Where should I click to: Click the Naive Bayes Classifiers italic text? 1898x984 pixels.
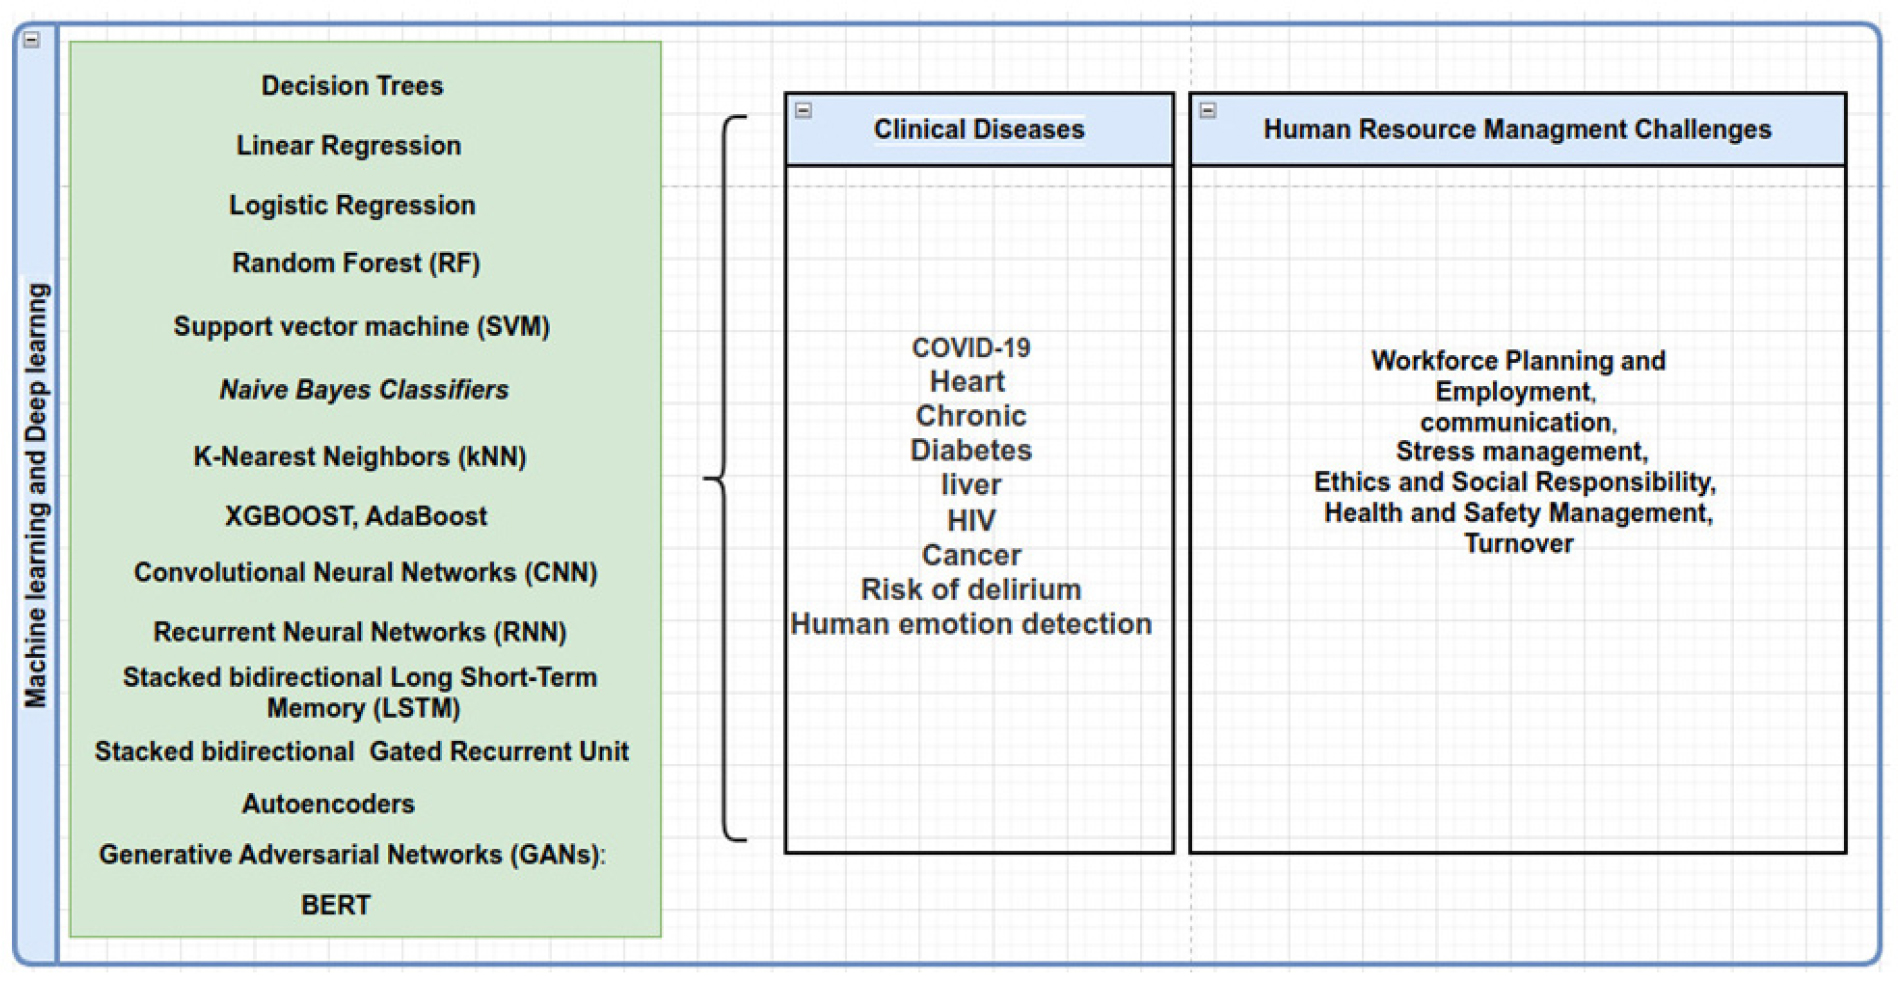[x=364, y=390]
